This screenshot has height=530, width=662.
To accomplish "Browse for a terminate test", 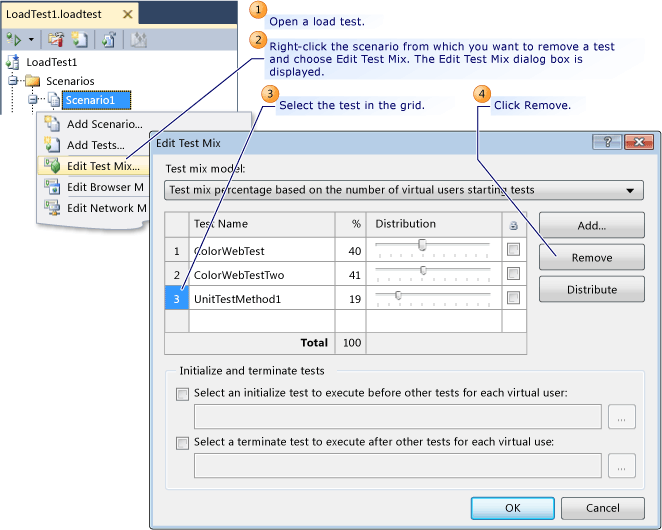I will tap(621, 466).
